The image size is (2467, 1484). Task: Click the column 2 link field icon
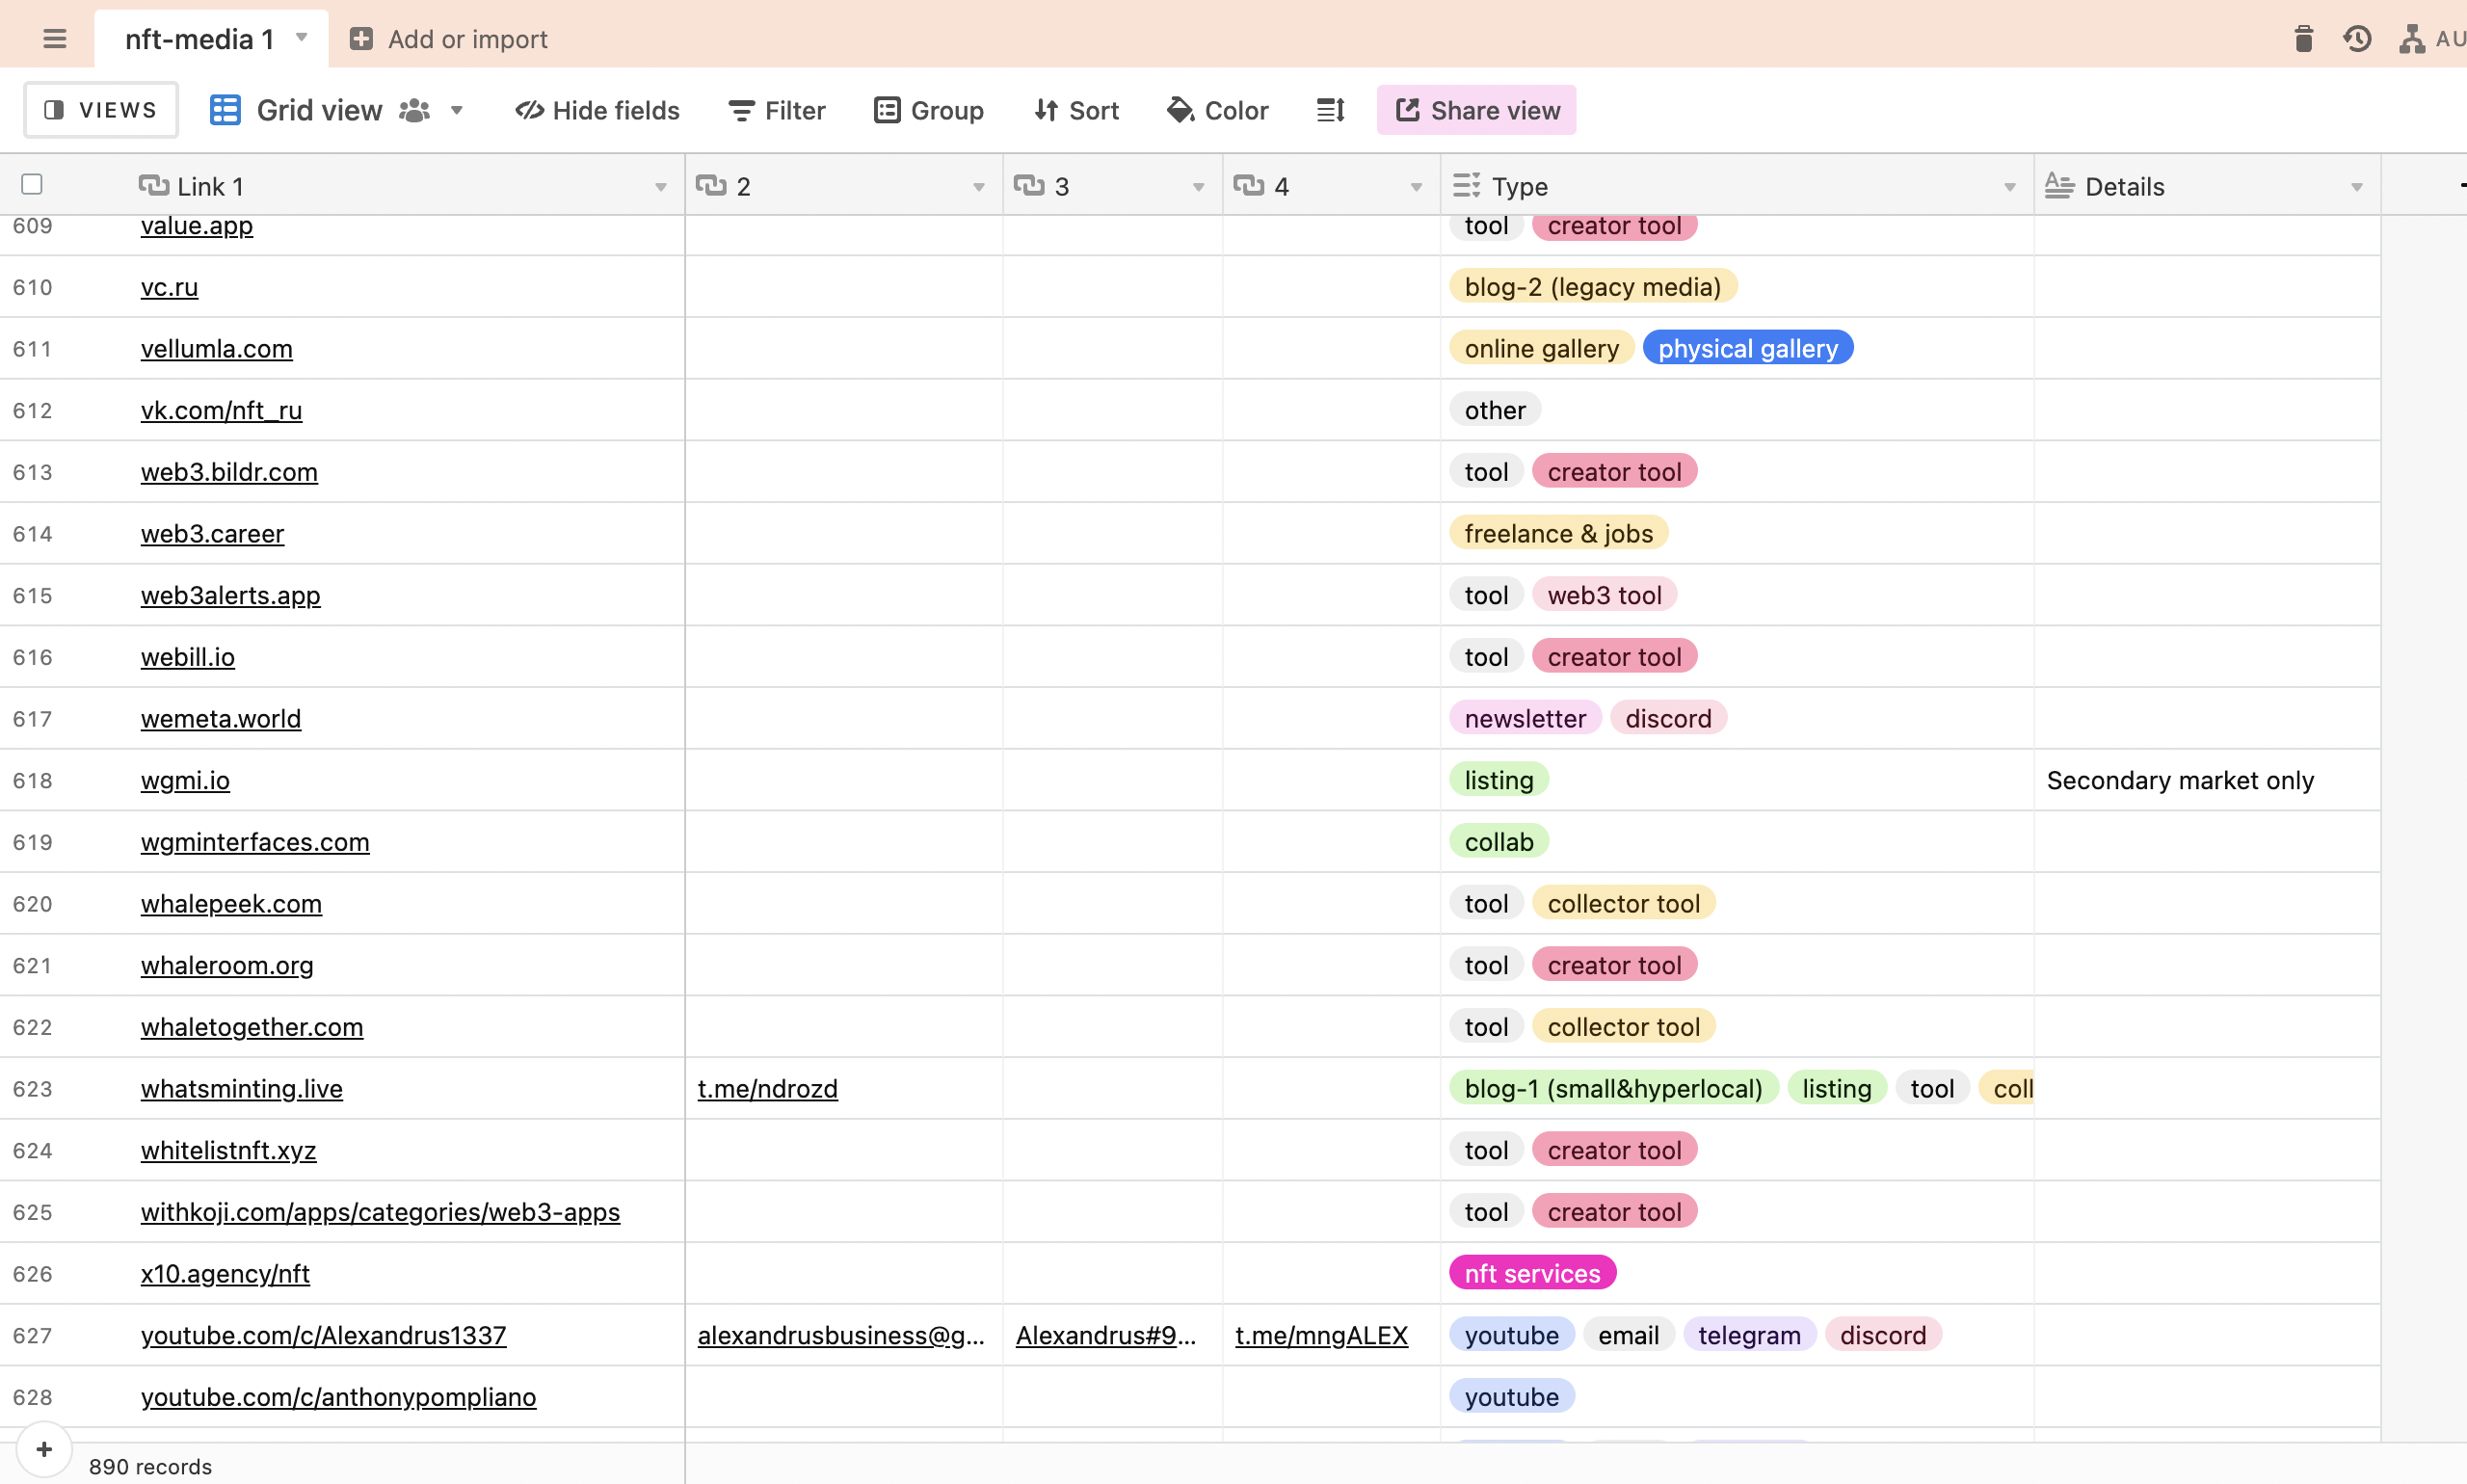point(711,186)
